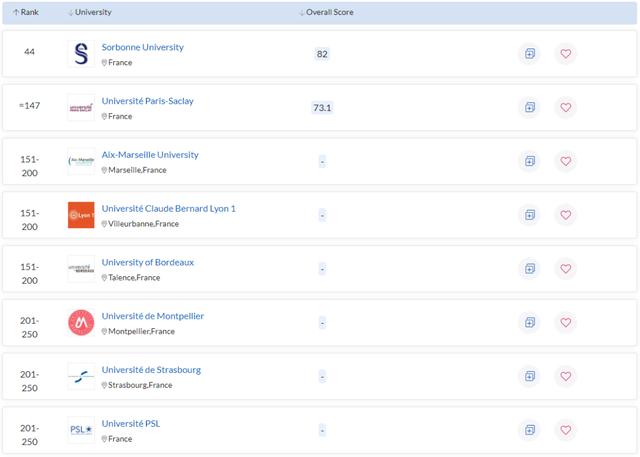Open University of Bordeaux profile link

[148, 262]
